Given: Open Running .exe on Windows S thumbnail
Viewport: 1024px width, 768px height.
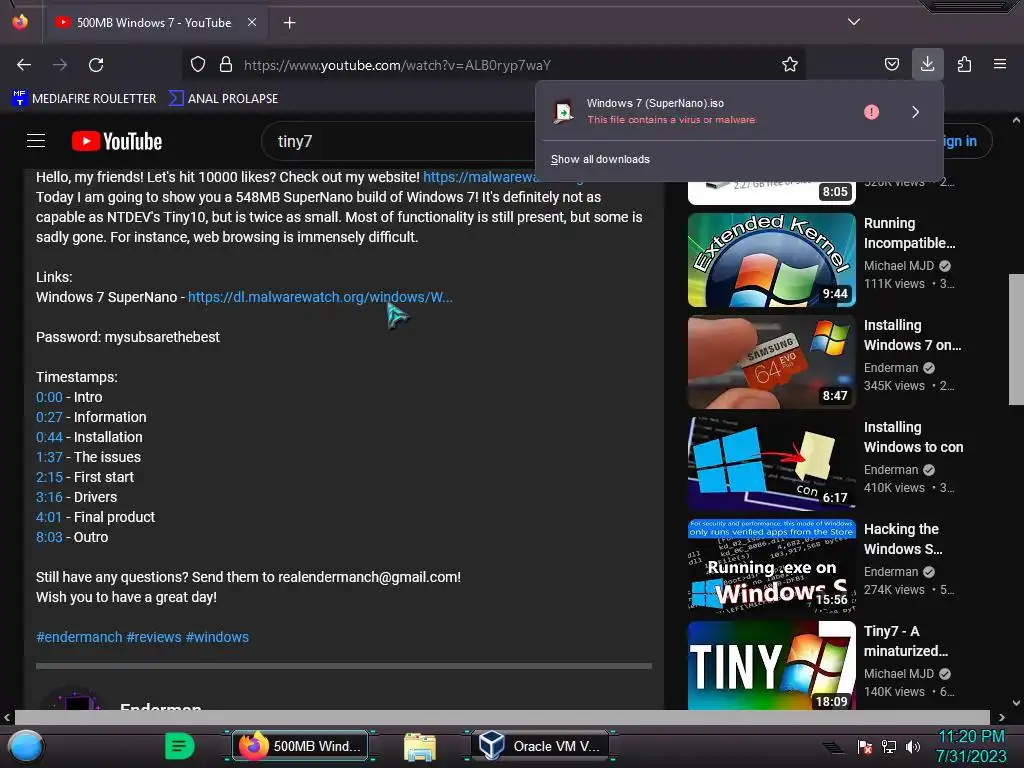Looking at the screenshot, I should pyautogui.click(x=772, y=566).
